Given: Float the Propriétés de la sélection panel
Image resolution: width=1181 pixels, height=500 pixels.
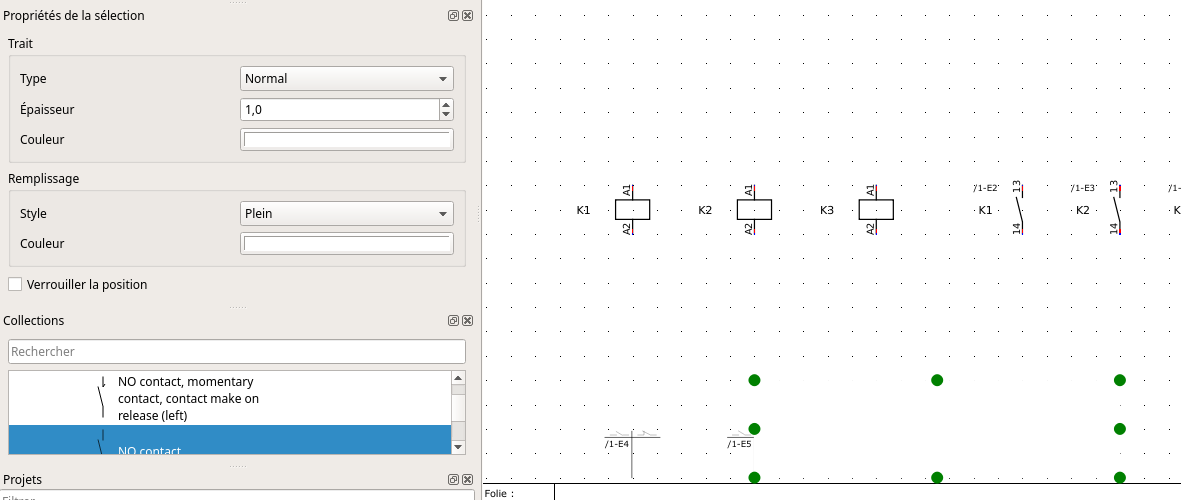Looking at the screenshot, I should pyautogui.click(x=453, y=16).
